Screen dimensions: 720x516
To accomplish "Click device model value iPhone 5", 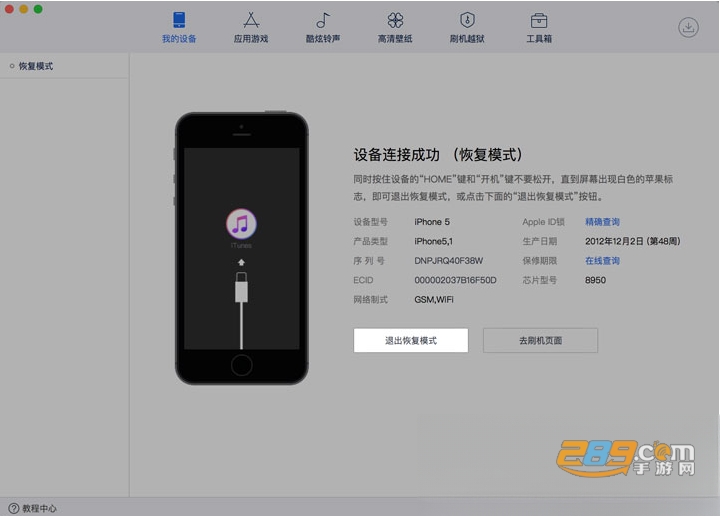I will [x=432, y=222].
